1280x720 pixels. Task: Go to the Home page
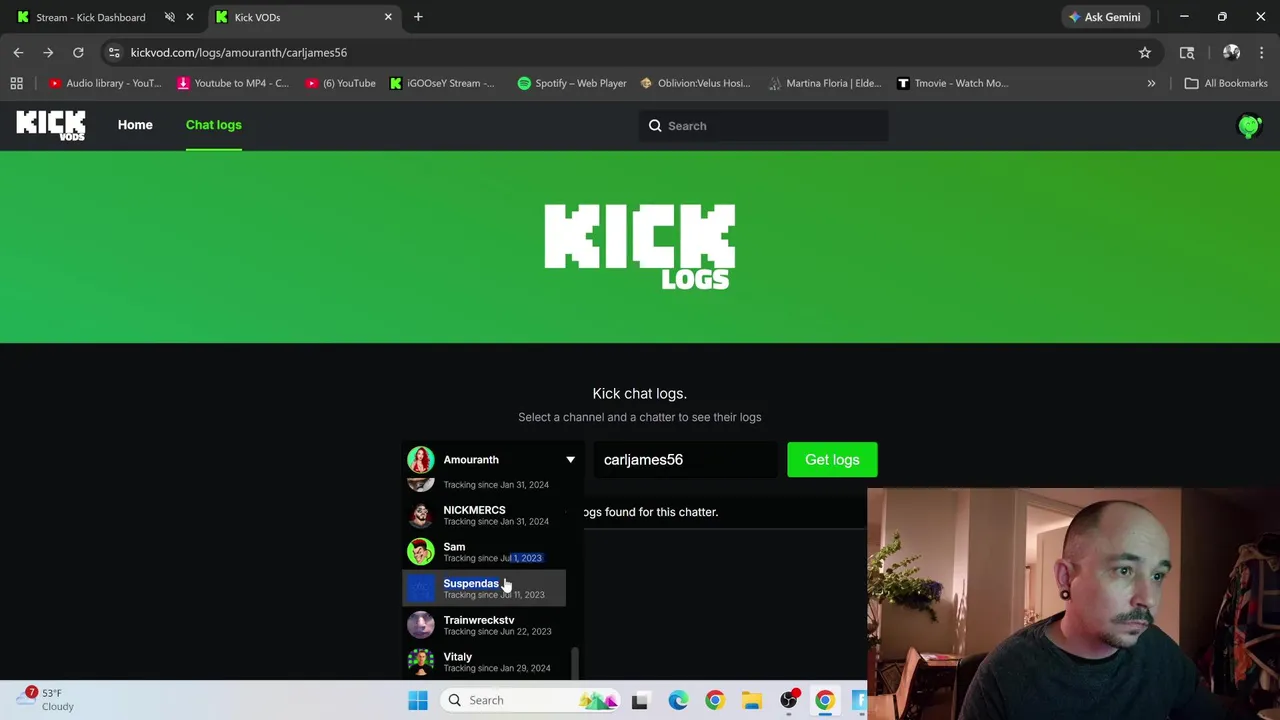[135, 125]
